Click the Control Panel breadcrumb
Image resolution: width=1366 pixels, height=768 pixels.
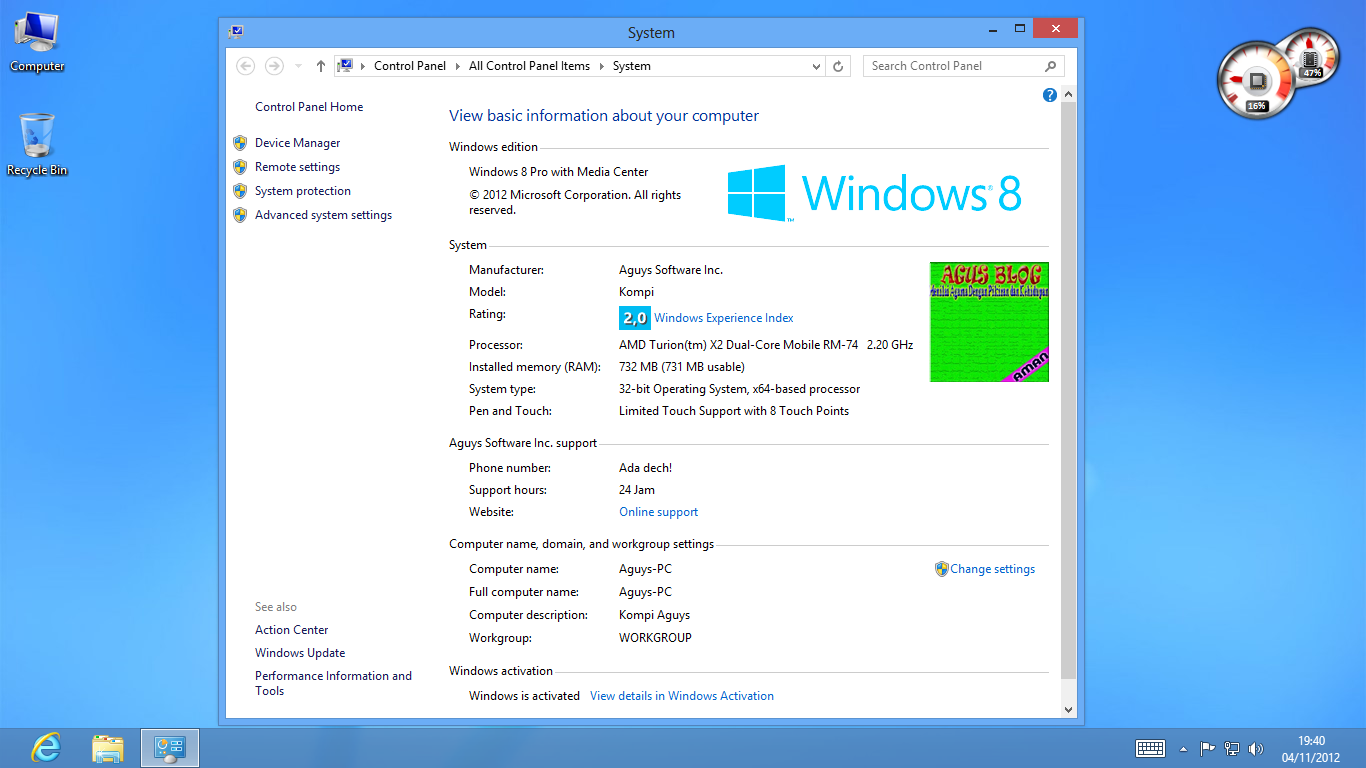(x=410, y=66)
